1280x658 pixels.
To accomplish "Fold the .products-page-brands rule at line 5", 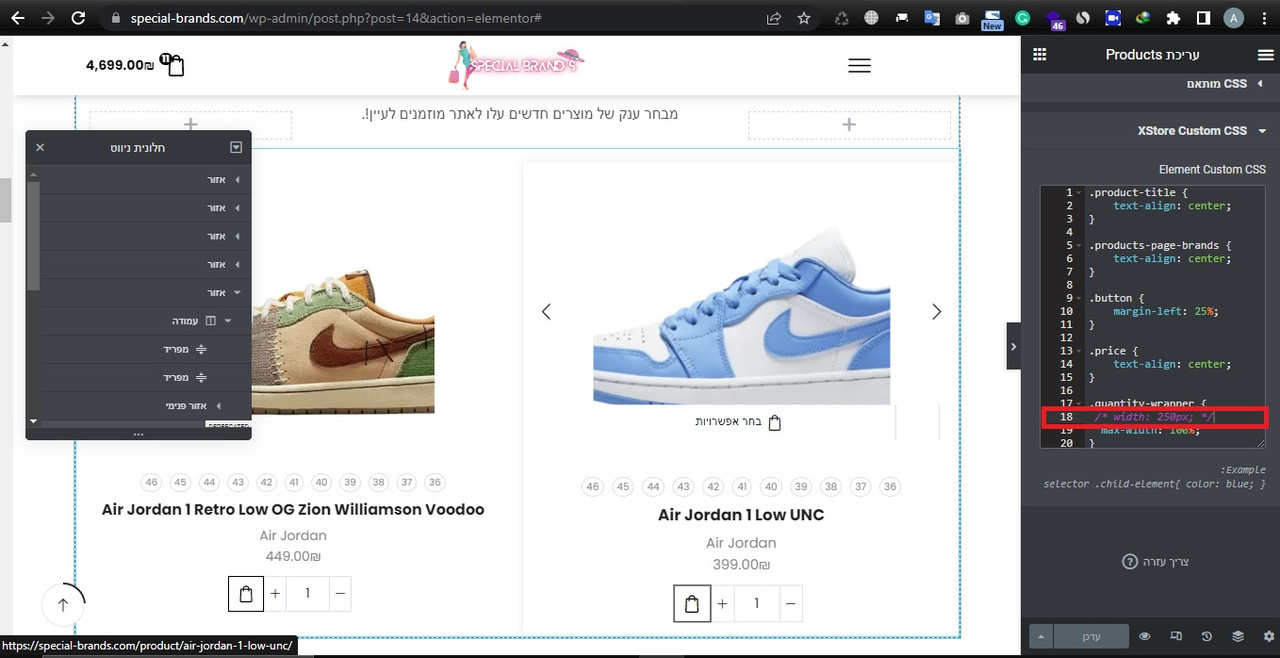I will pyautogui.click(x=1080, y=246).
